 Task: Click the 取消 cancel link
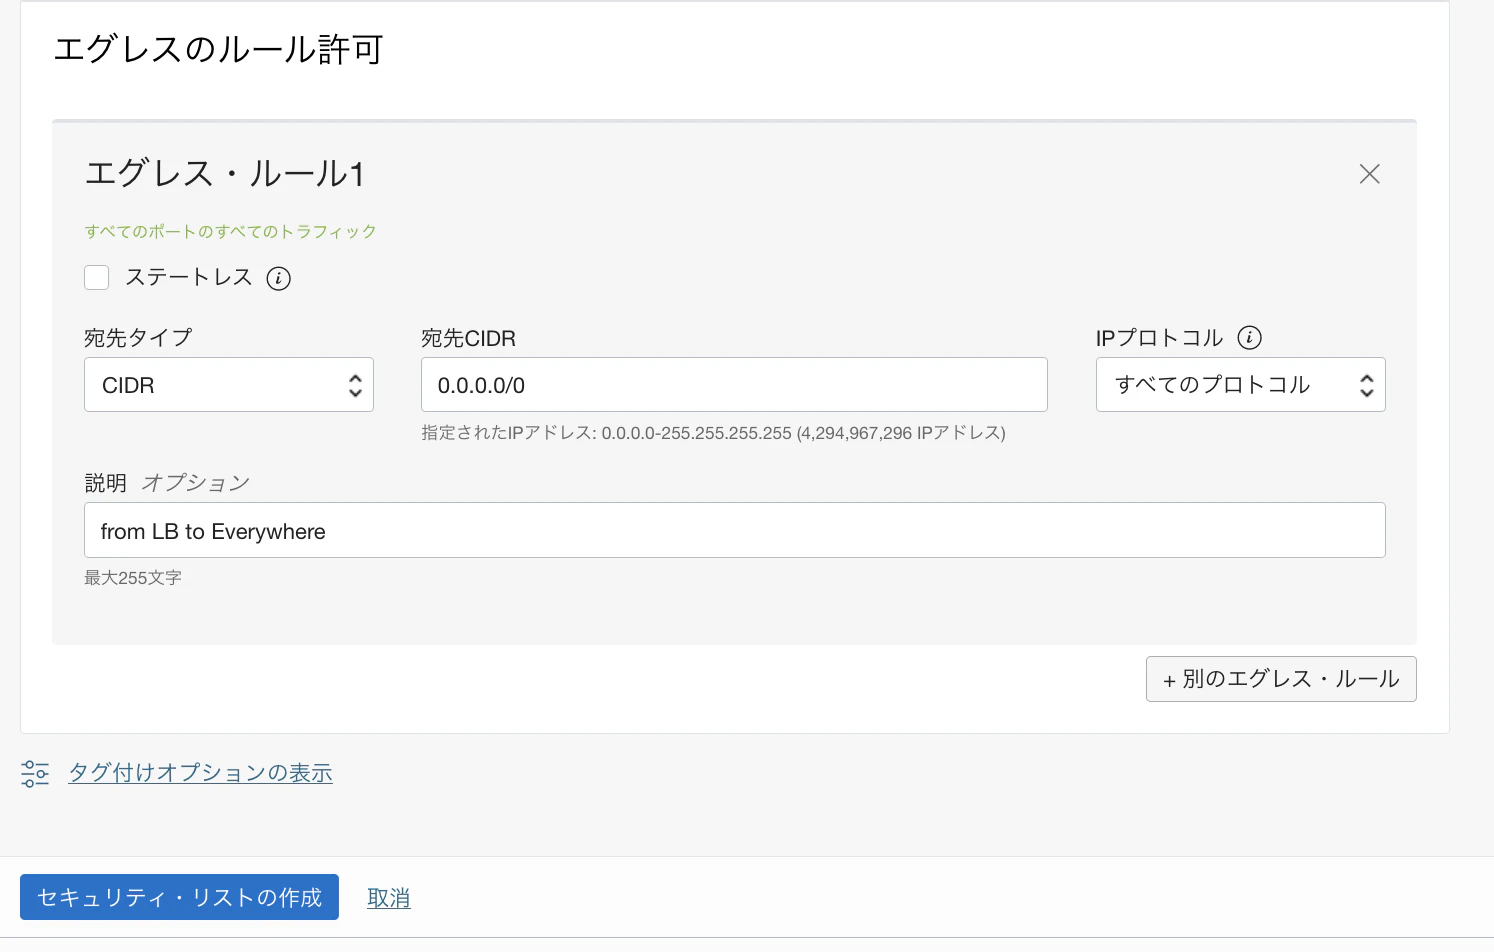pos(389,898)
